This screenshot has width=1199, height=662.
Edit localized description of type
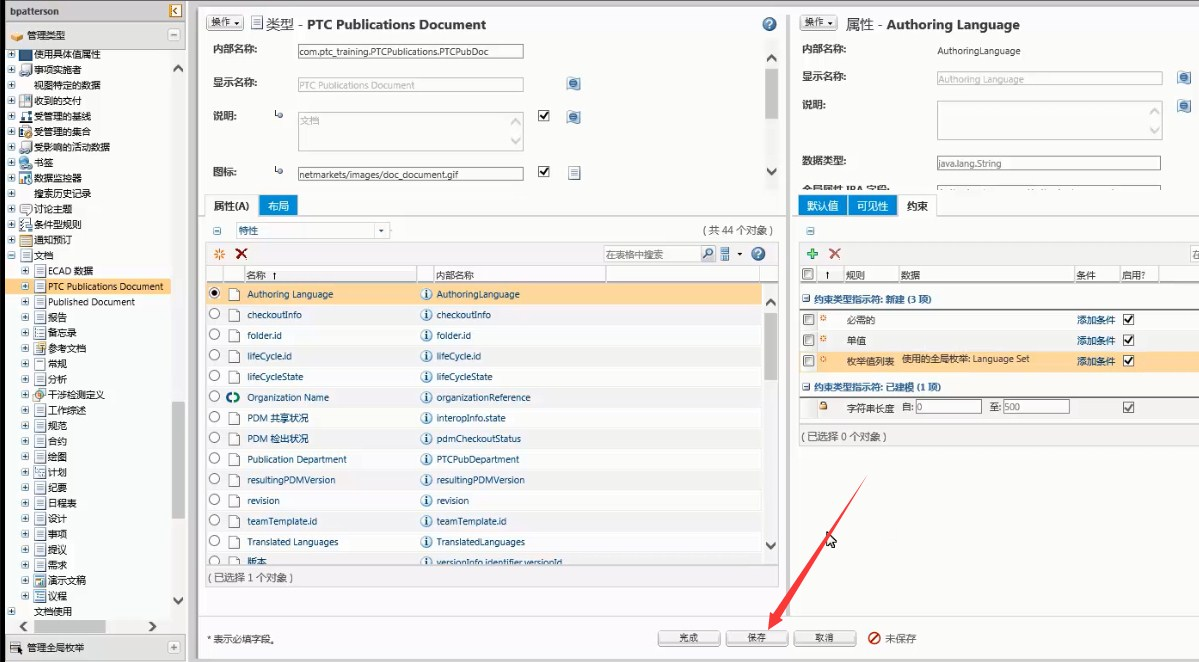[x=574, y=117]
